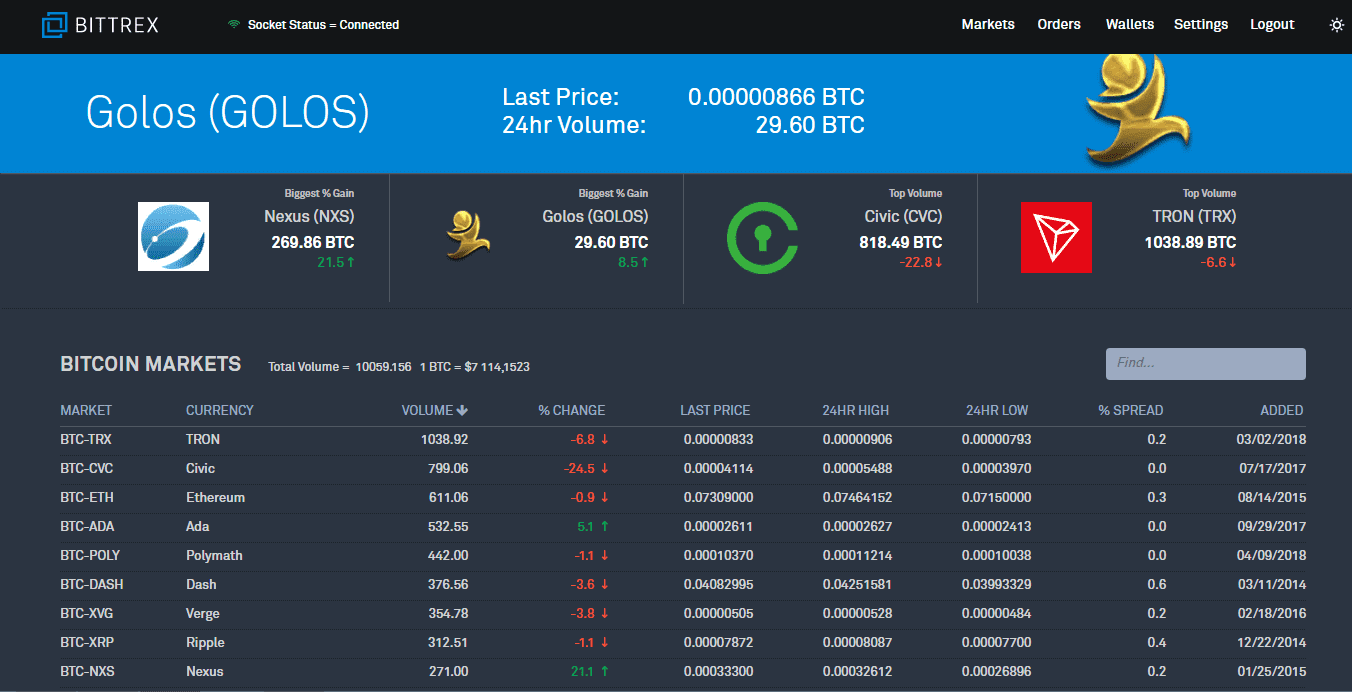This screenshot has height=692, width=1352.
Task: Click volume 1038.92 in TRON row
Action: (443, 439)
